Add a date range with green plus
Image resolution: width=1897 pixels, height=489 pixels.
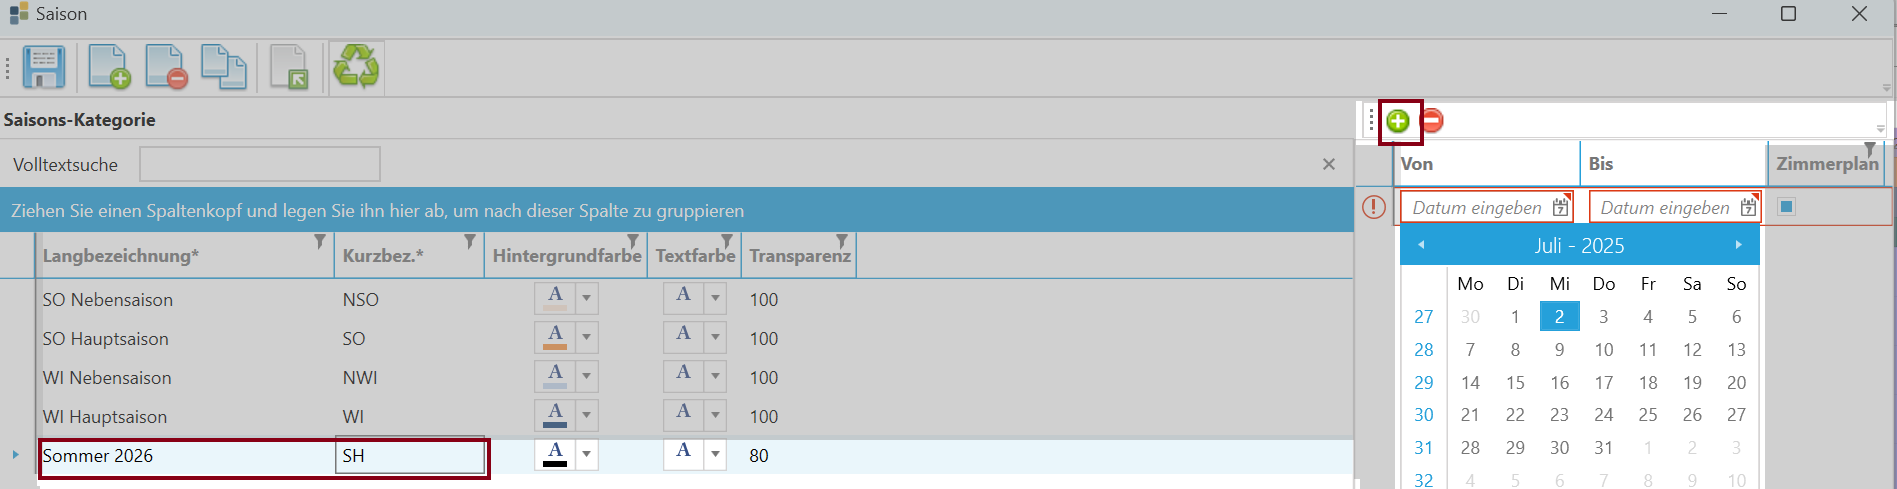coord(1398,122)
